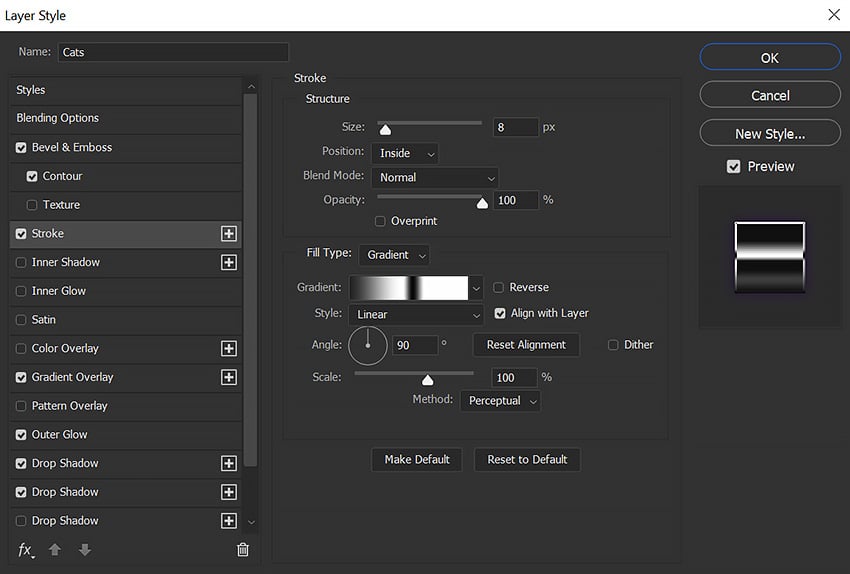The image size is (850, 574).
Task: Open the Blend Mode dropdown
Action: coord(434,178)
